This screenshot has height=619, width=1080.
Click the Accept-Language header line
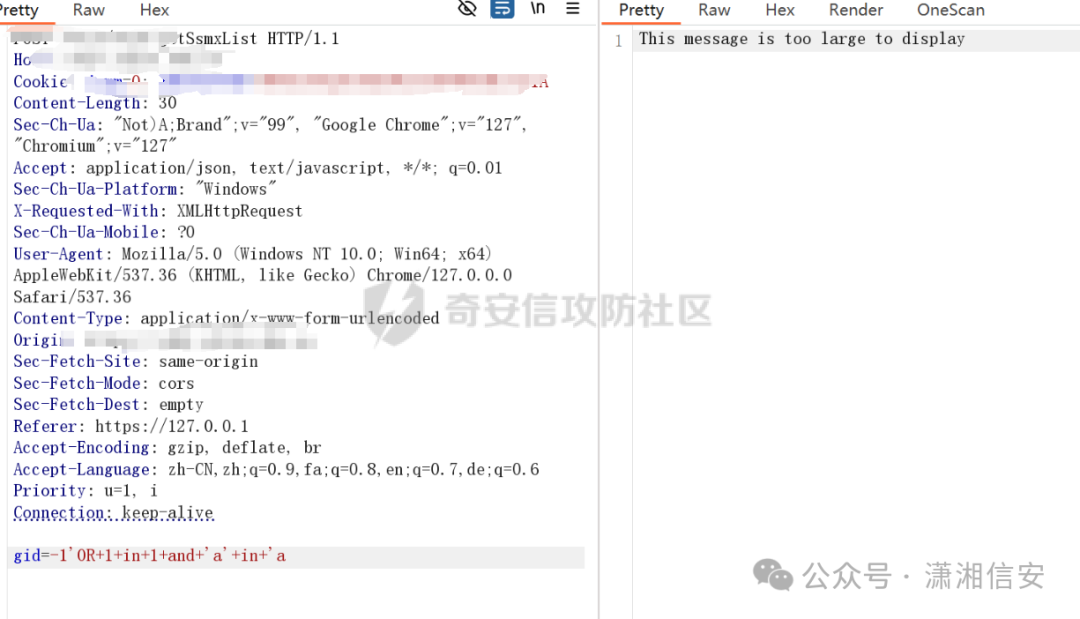tap(276, 470)
